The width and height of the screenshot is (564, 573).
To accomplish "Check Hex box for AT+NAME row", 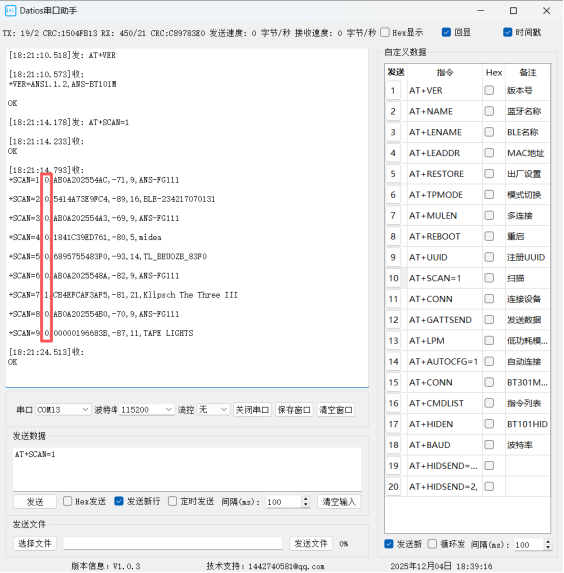I will click(x=489, y=111).
